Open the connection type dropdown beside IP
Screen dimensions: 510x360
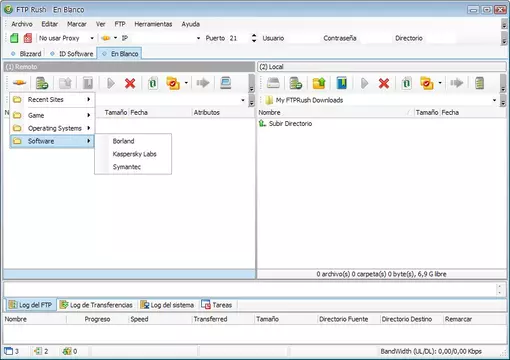(115, 38)
